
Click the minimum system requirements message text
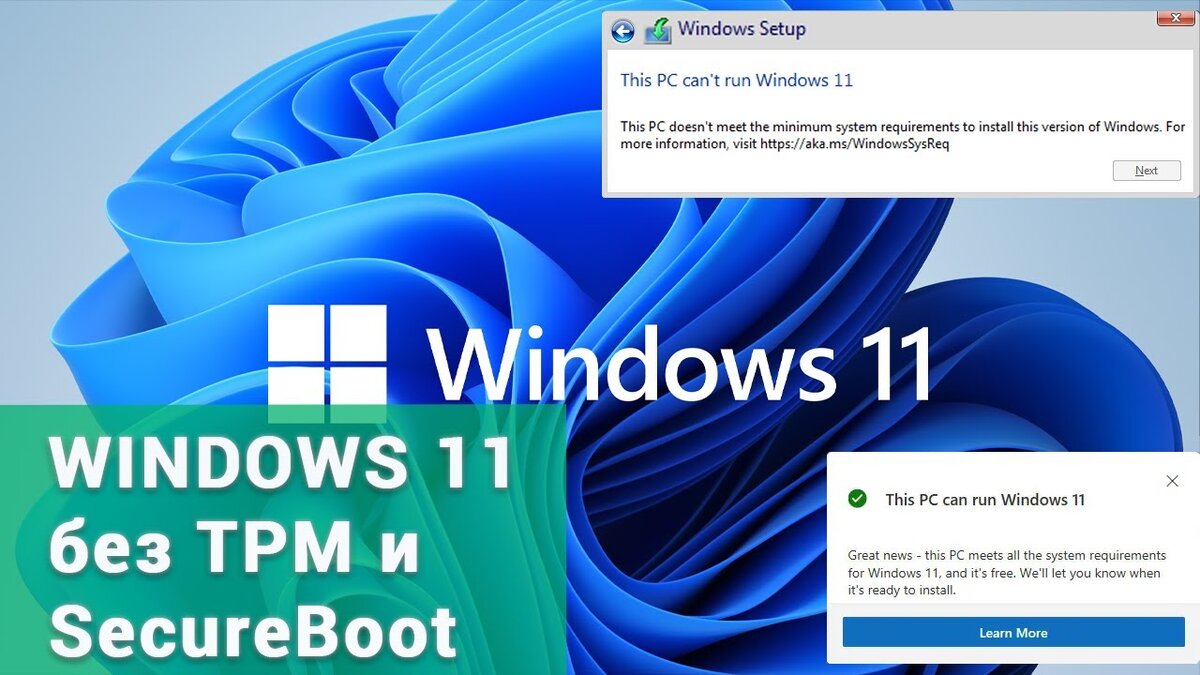(x=902, y=135)
